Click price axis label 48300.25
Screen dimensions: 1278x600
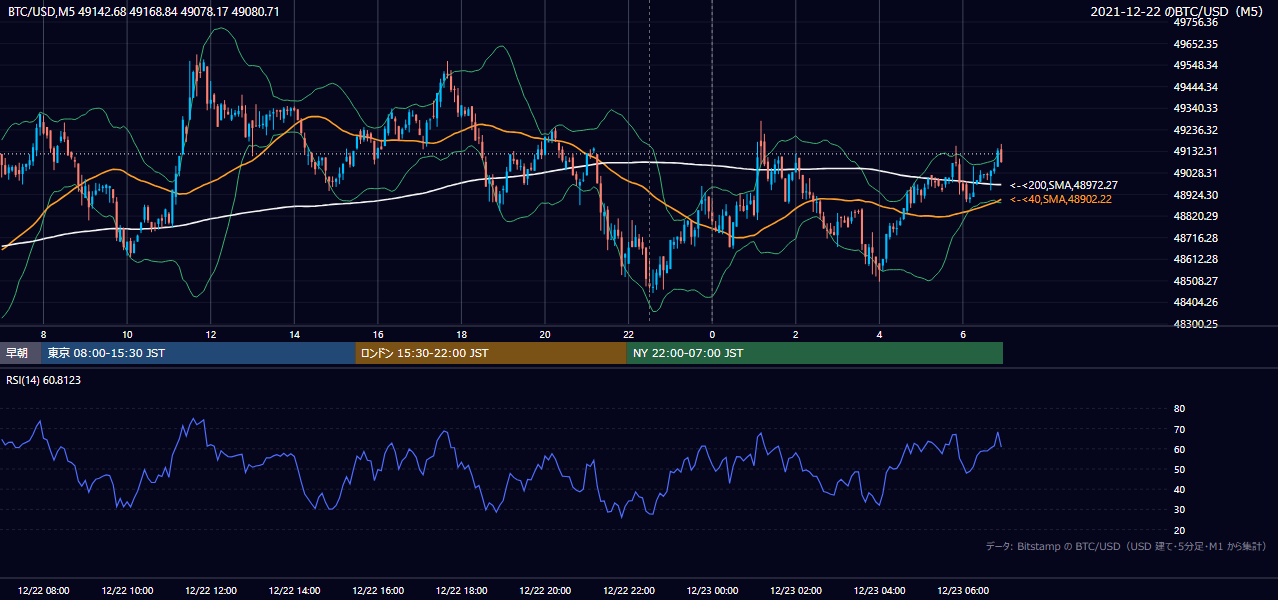[x=1195, y=324]
